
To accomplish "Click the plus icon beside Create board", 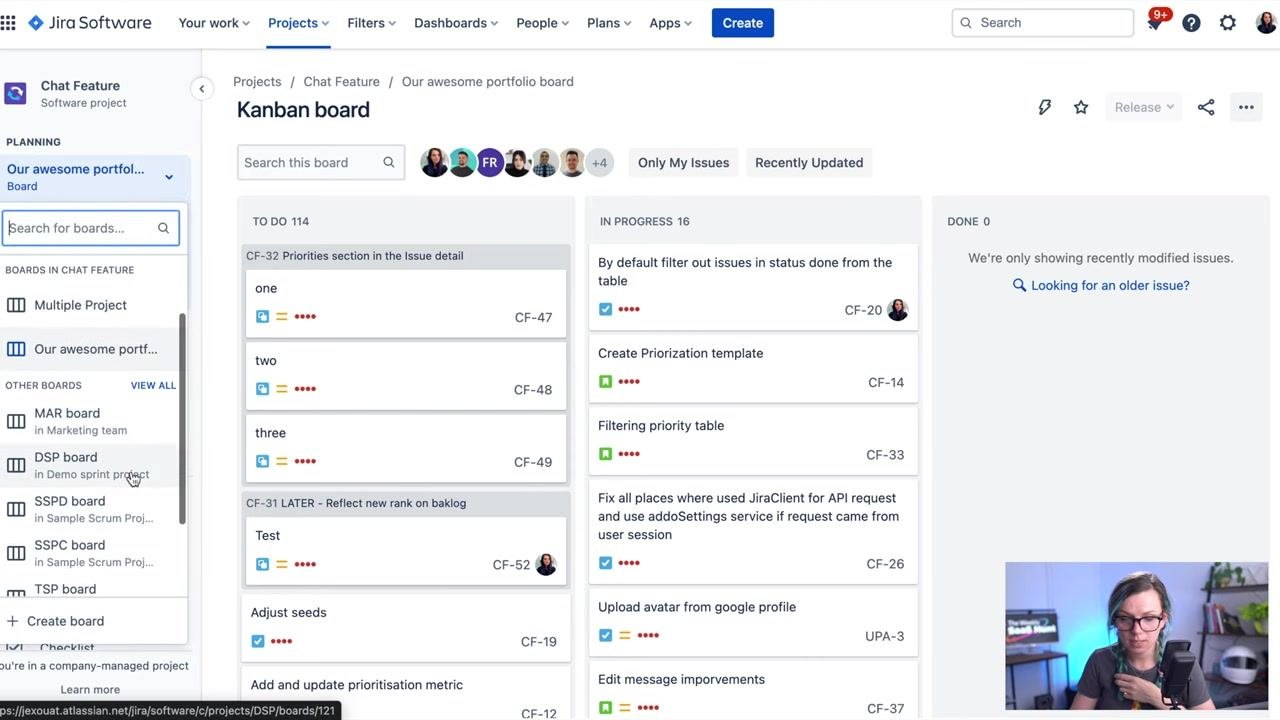I will [x=13, y=621].
